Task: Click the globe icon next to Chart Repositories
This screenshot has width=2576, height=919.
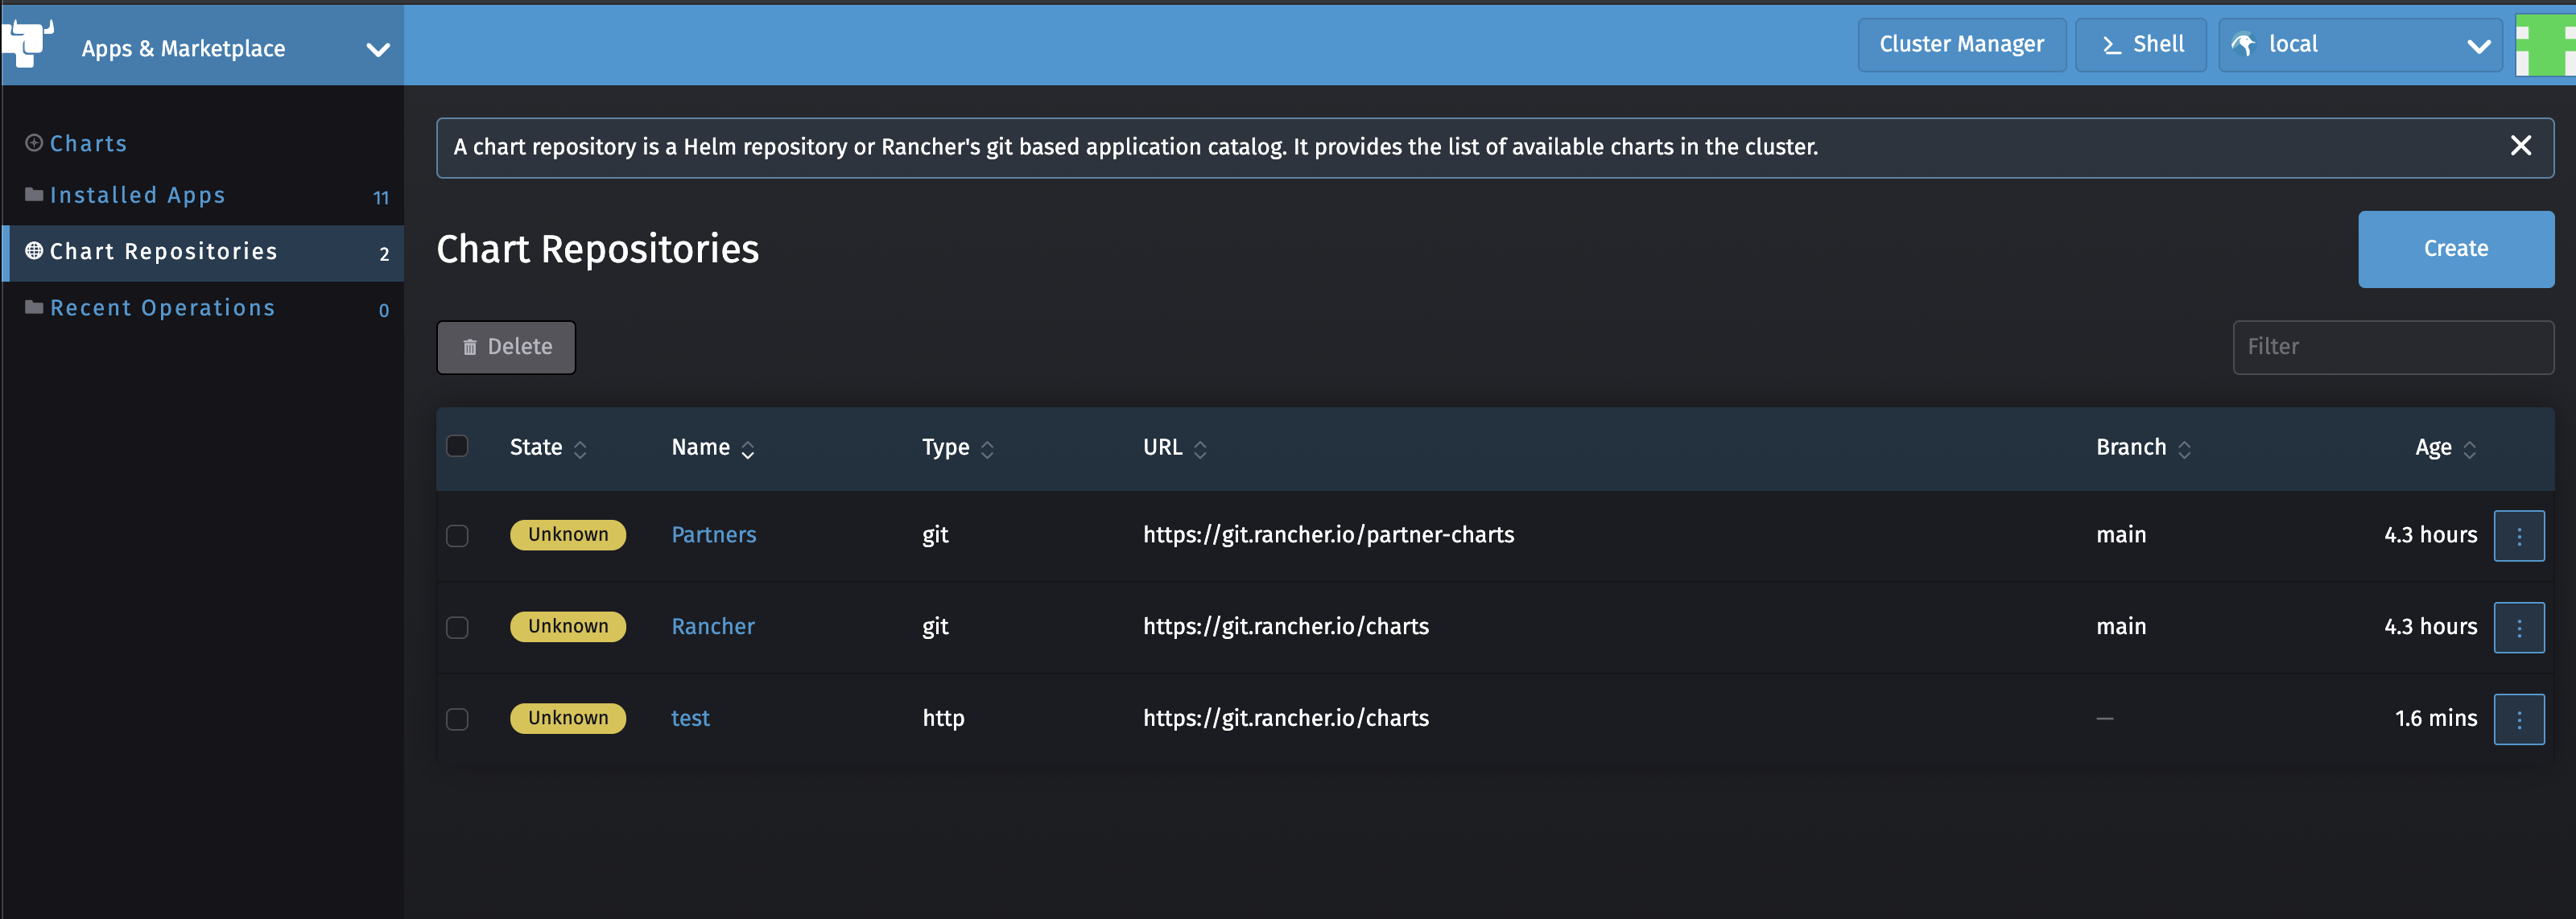Action: tap(31, 251)
